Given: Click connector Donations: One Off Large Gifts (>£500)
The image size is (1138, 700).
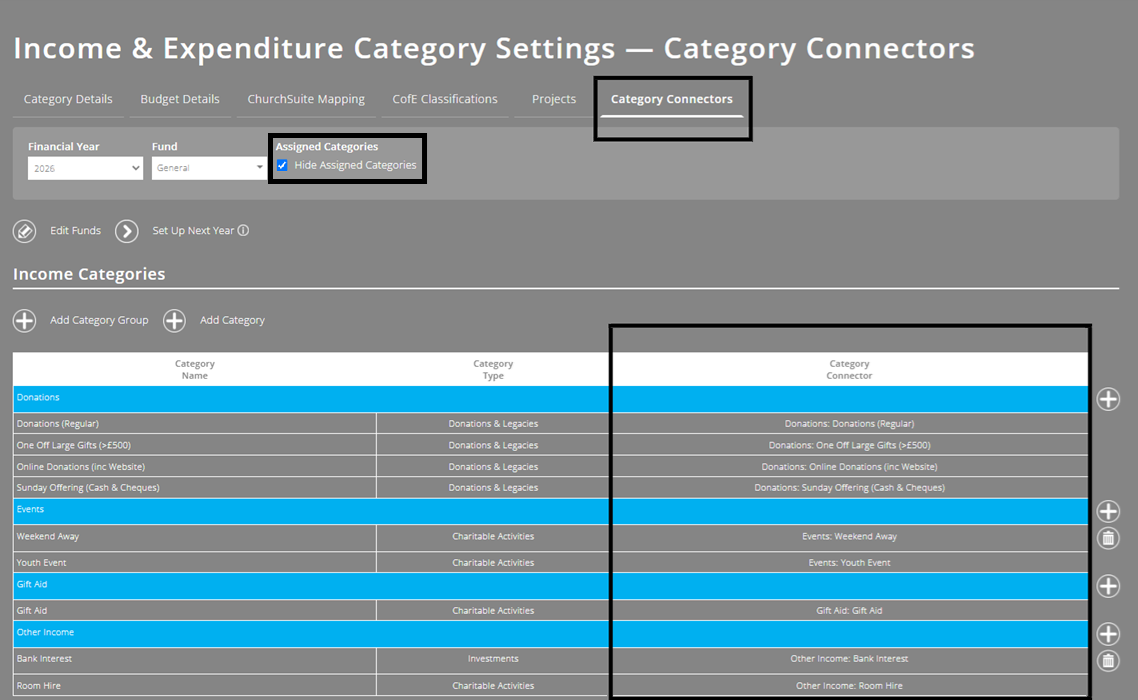Looking at the screenshot, I should tap(849, 445).
